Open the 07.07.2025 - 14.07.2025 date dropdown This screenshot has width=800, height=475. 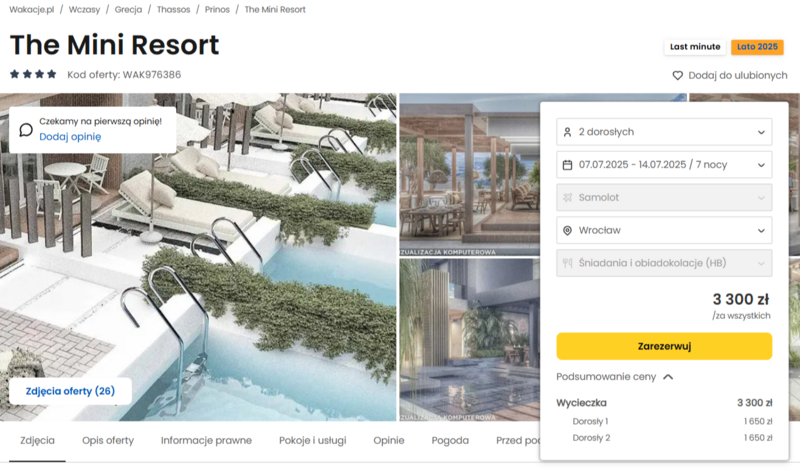point(664,165)
